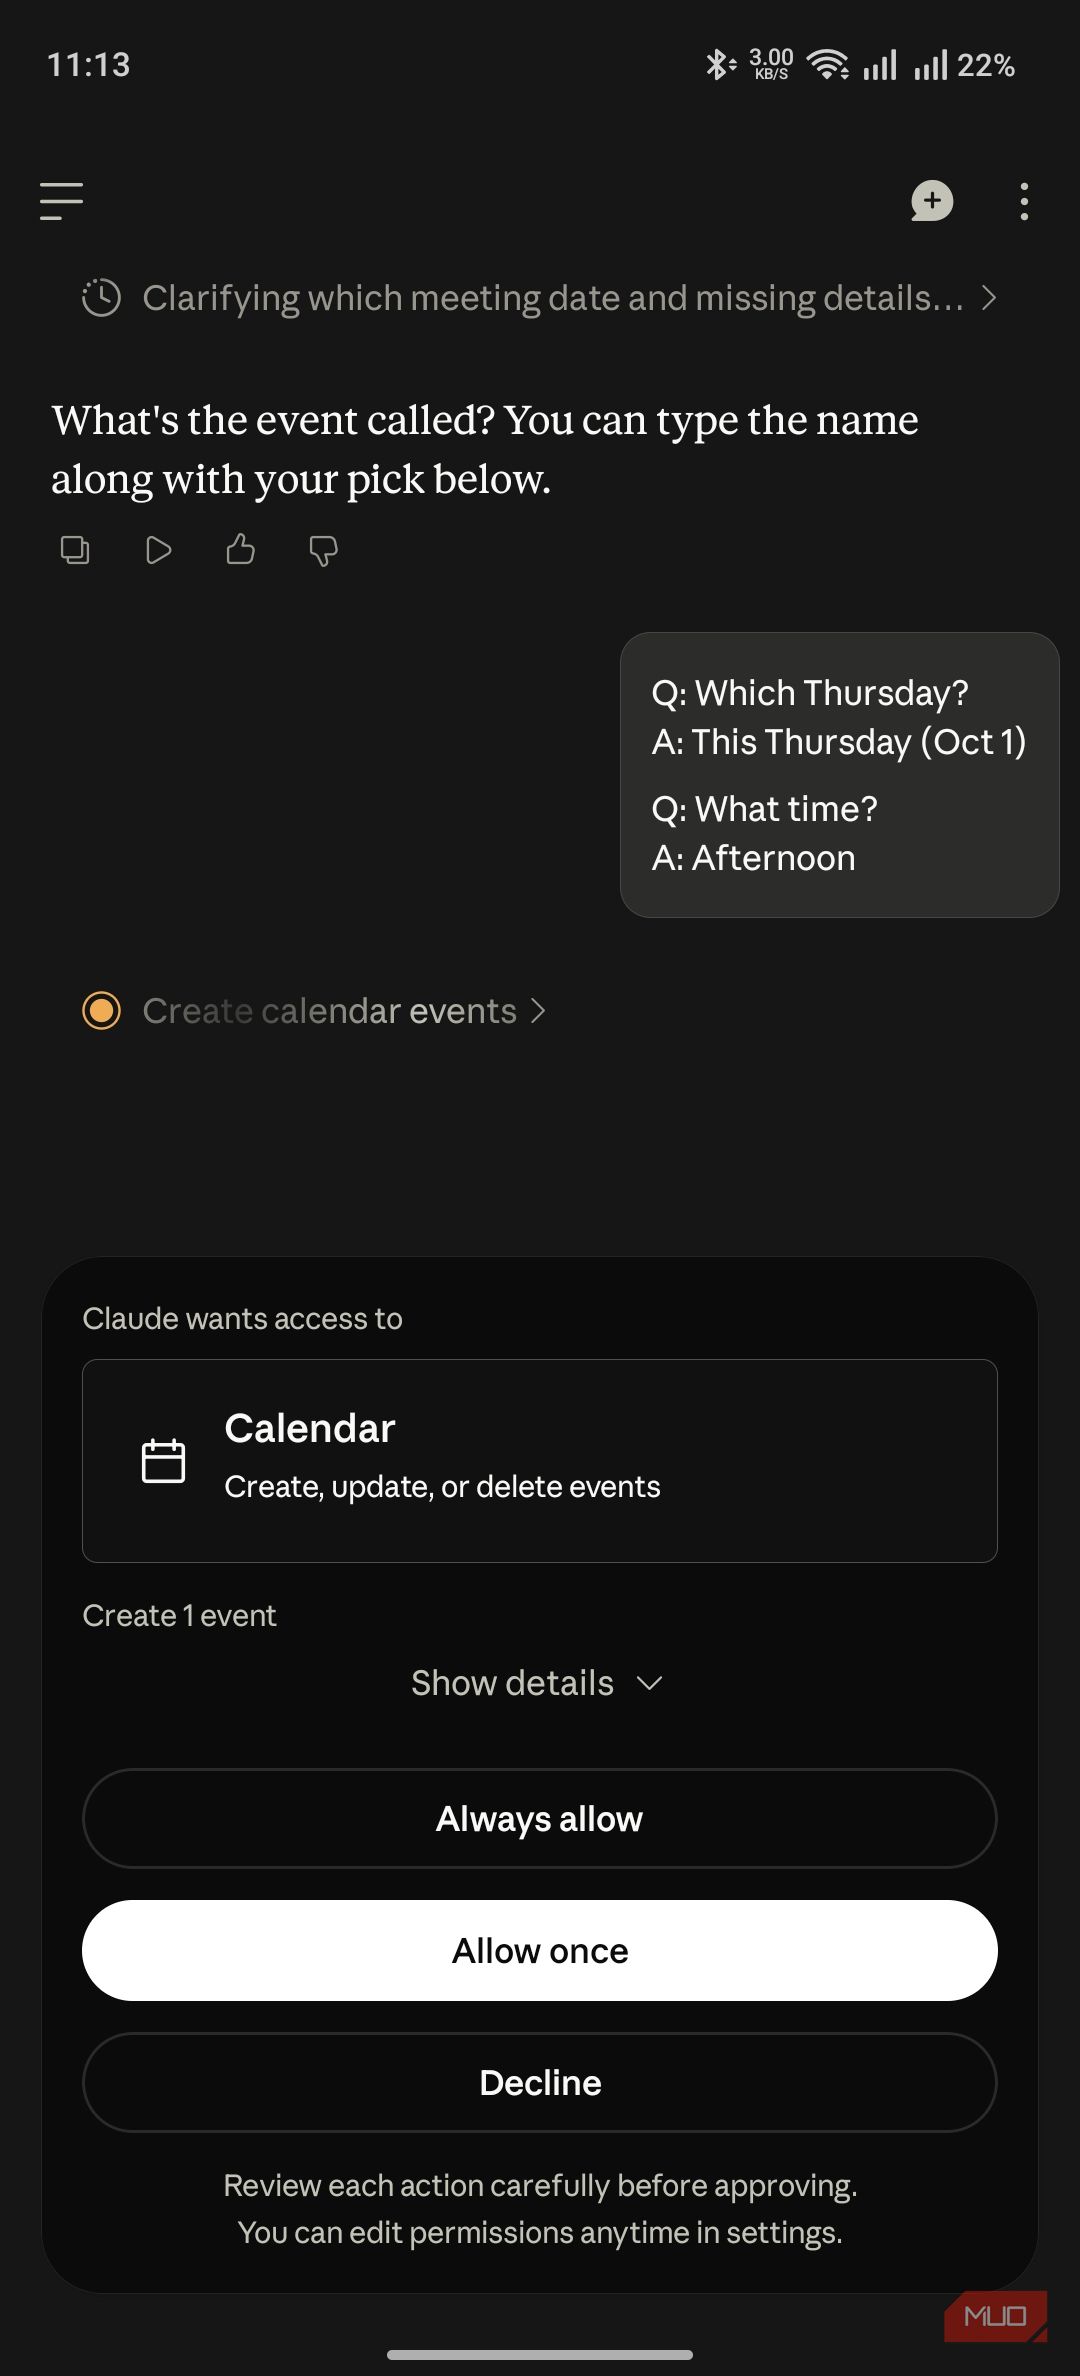Viewport: 1080px width, 2376px height.
Task: Click the orange Create calendar events status indicator
Action: 101,1011
